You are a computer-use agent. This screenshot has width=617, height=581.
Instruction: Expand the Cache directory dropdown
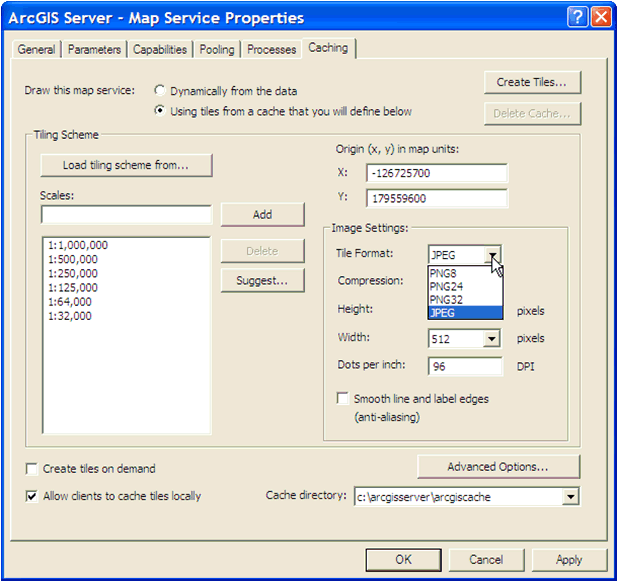[571, 497]
